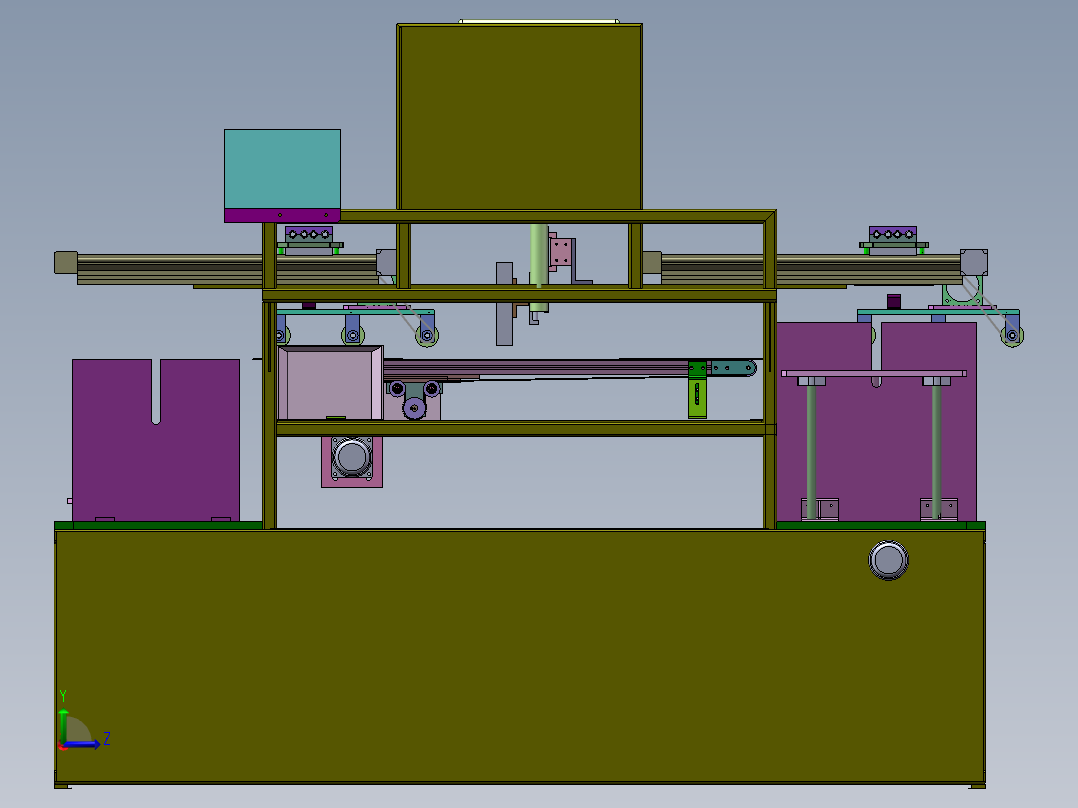Click the round gray knob on base cabinet
Screen dimensions: 1078x808
pyautogui.click(x=888, y=560)
